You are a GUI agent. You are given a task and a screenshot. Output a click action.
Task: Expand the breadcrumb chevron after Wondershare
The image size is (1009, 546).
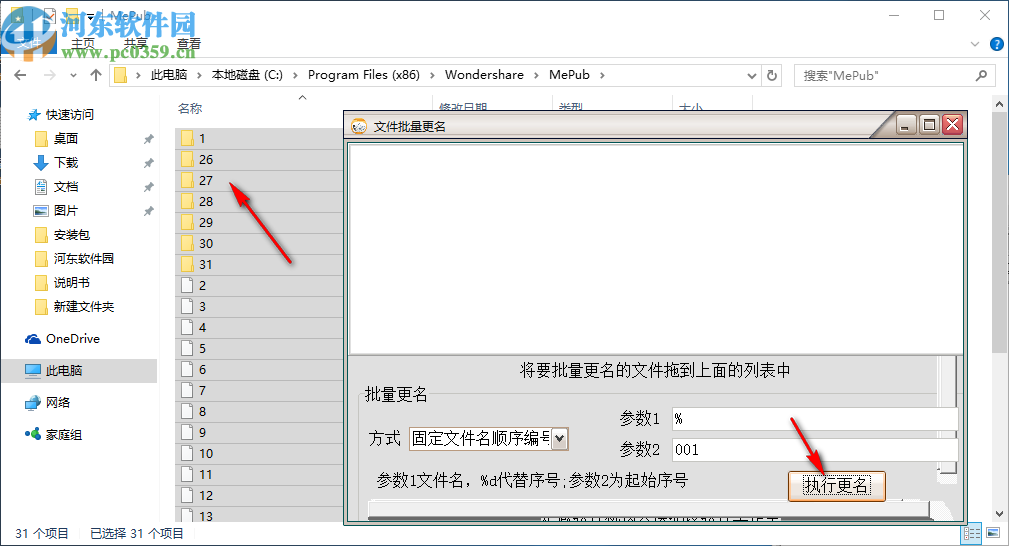536,75
